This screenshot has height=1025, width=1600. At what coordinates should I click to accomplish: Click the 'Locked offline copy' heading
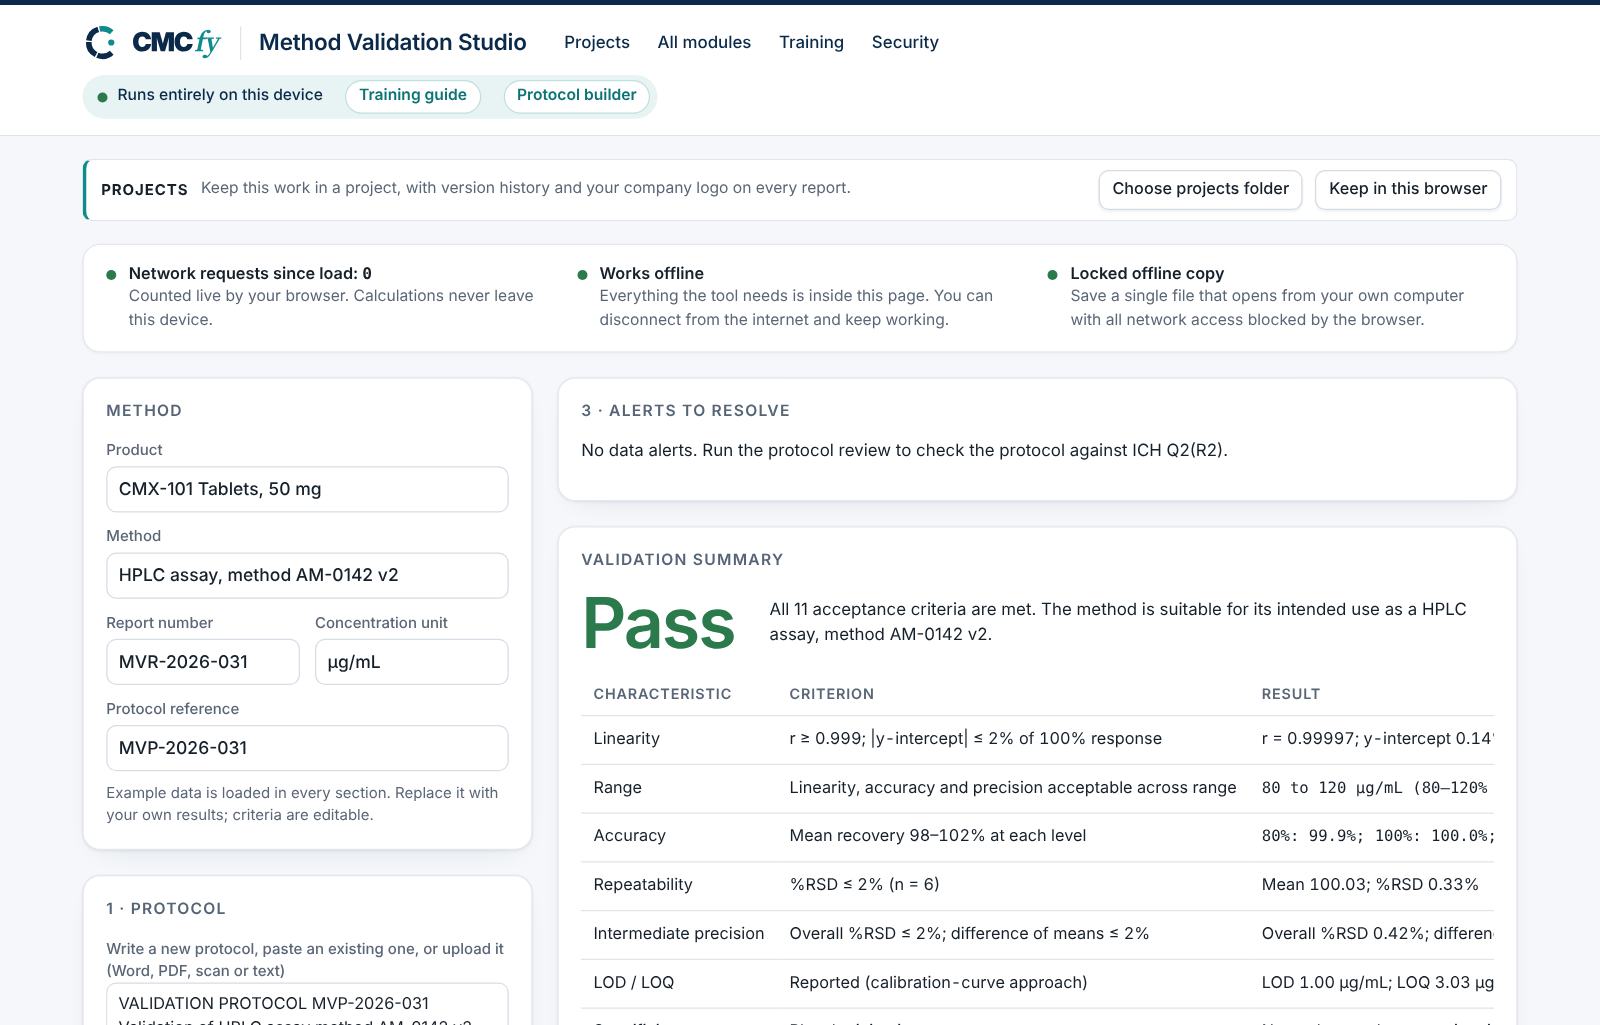coord(1147,274)
